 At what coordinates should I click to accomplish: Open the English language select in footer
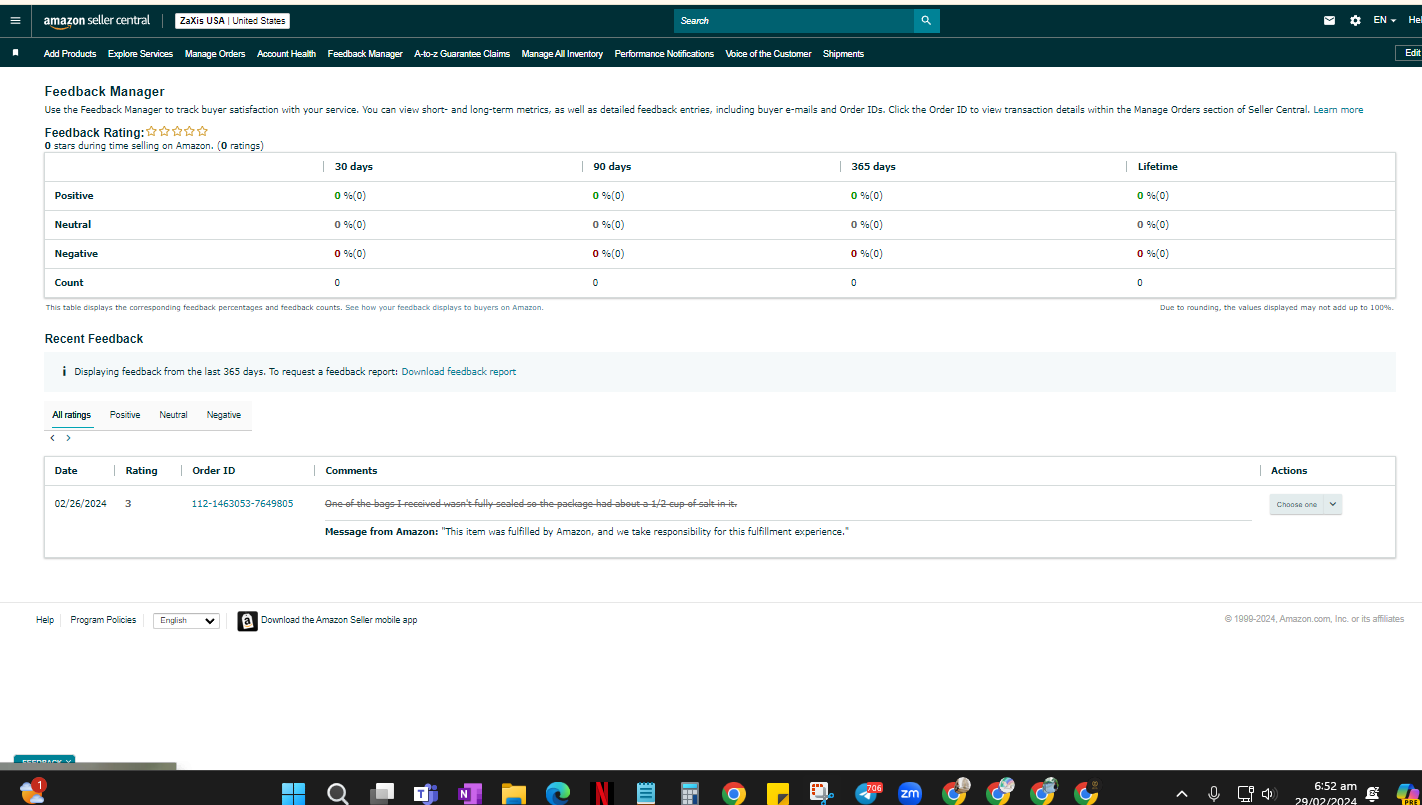pyautogui.click(x=186, y=621)
